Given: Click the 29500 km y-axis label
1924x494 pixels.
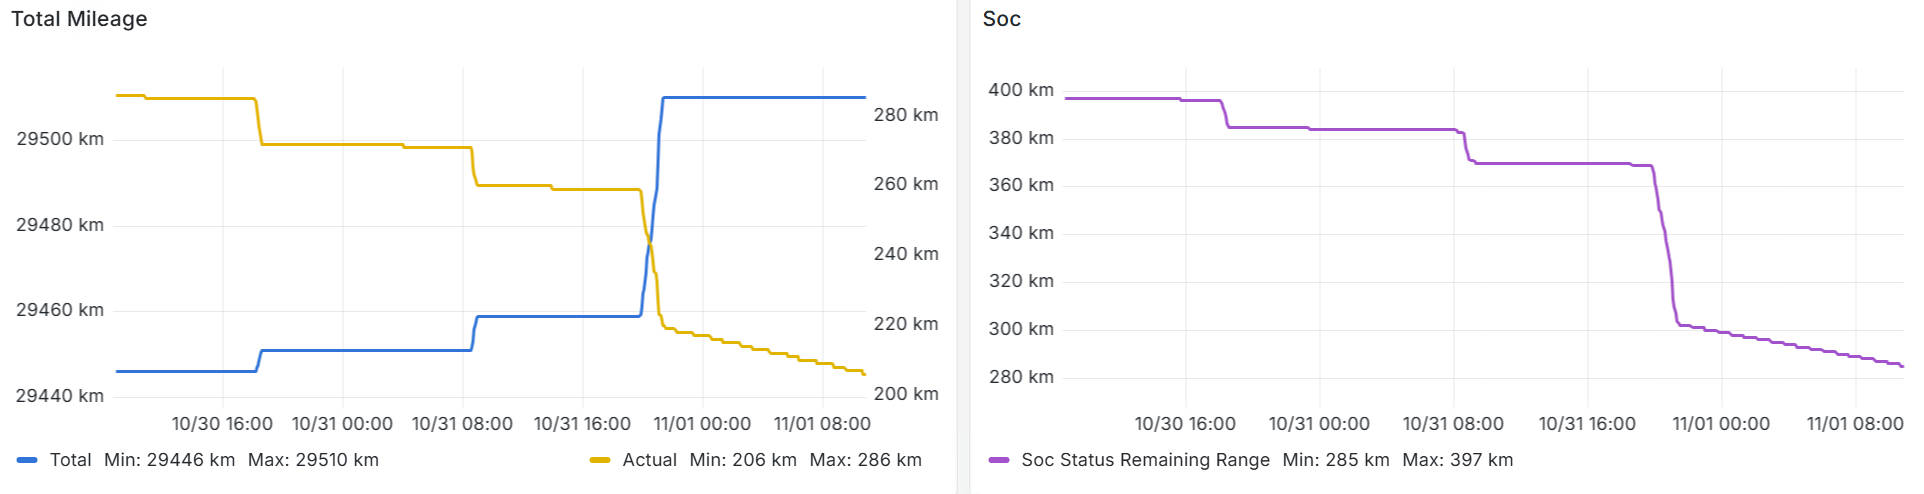Looking at the screenshot, I should pyautogui.click(x=60, y=139).
